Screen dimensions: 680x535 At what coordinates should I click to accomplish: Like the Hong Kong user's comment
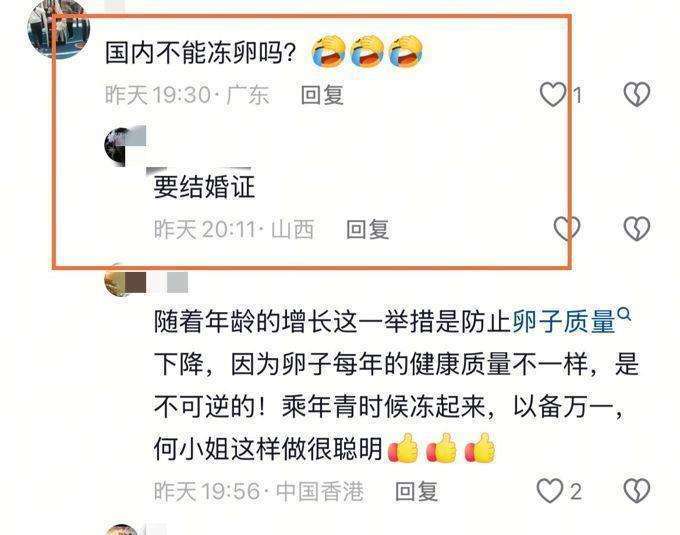(550, 491)
